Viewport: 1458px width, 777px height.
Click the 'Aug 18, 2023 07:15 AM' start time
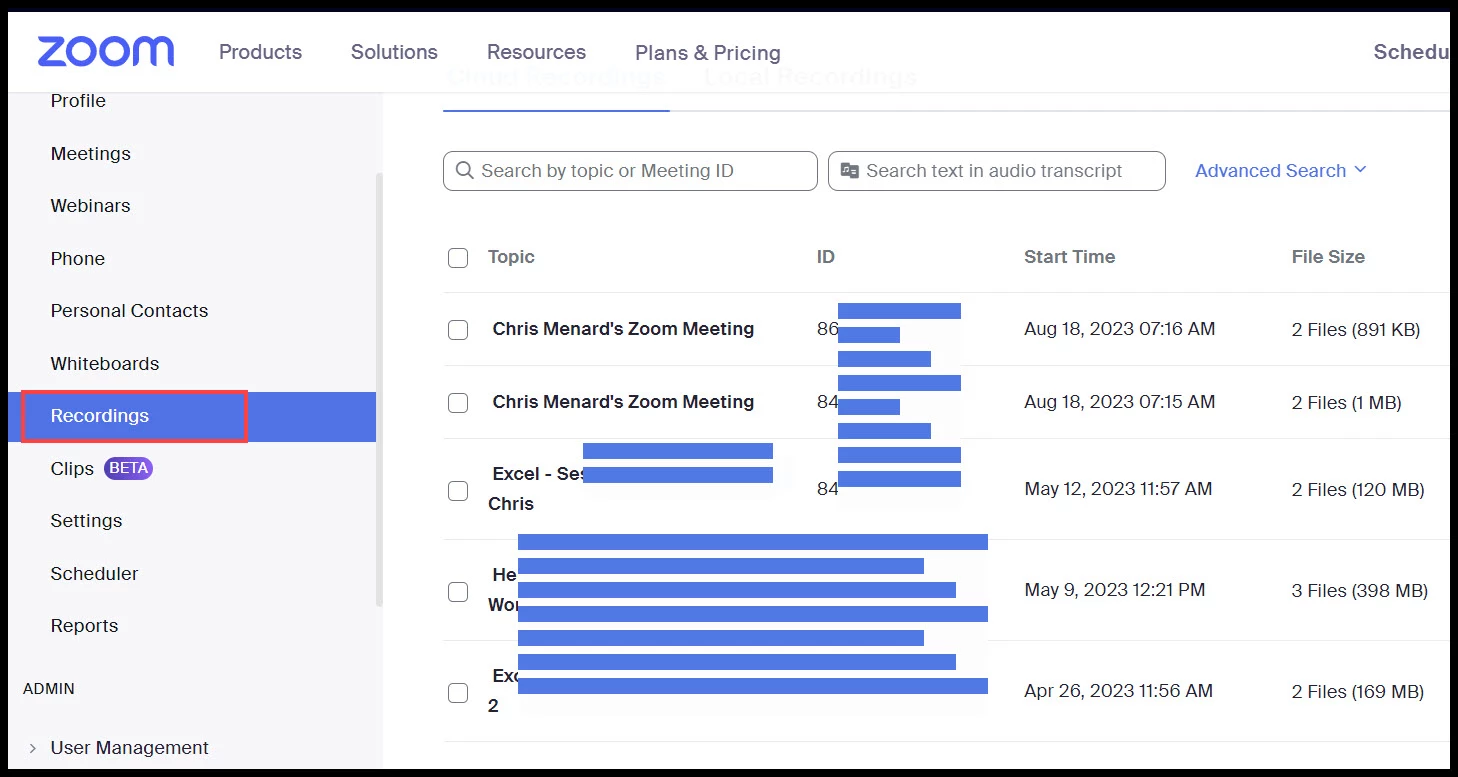coord(1120,402)
